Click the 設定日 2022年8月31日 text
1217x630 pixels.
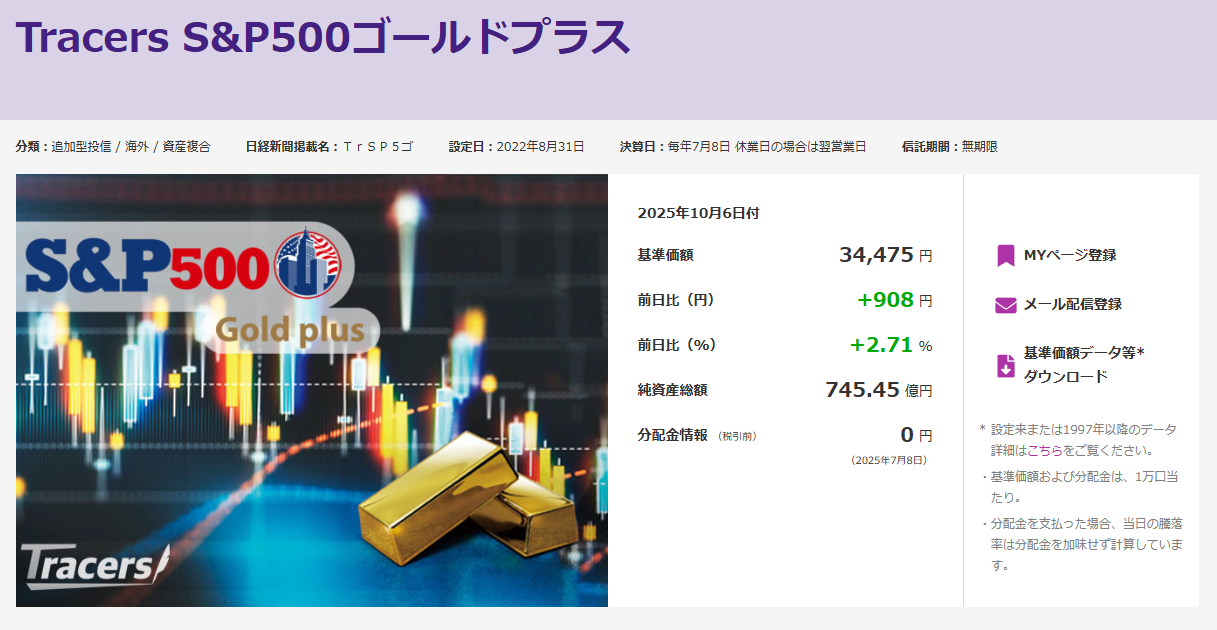click(516, 147)
